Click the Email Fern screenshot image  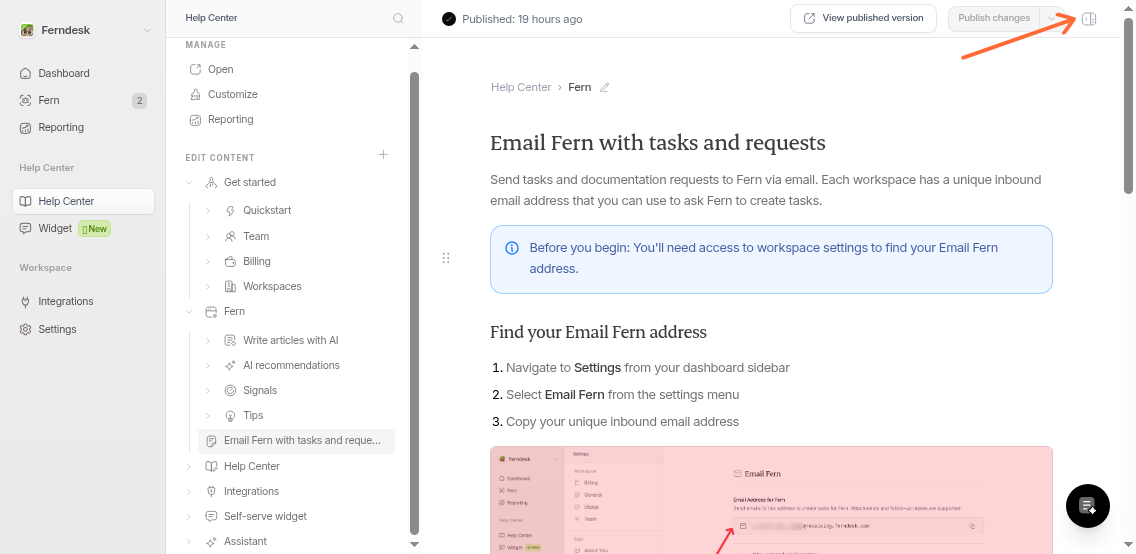(771, 500)
